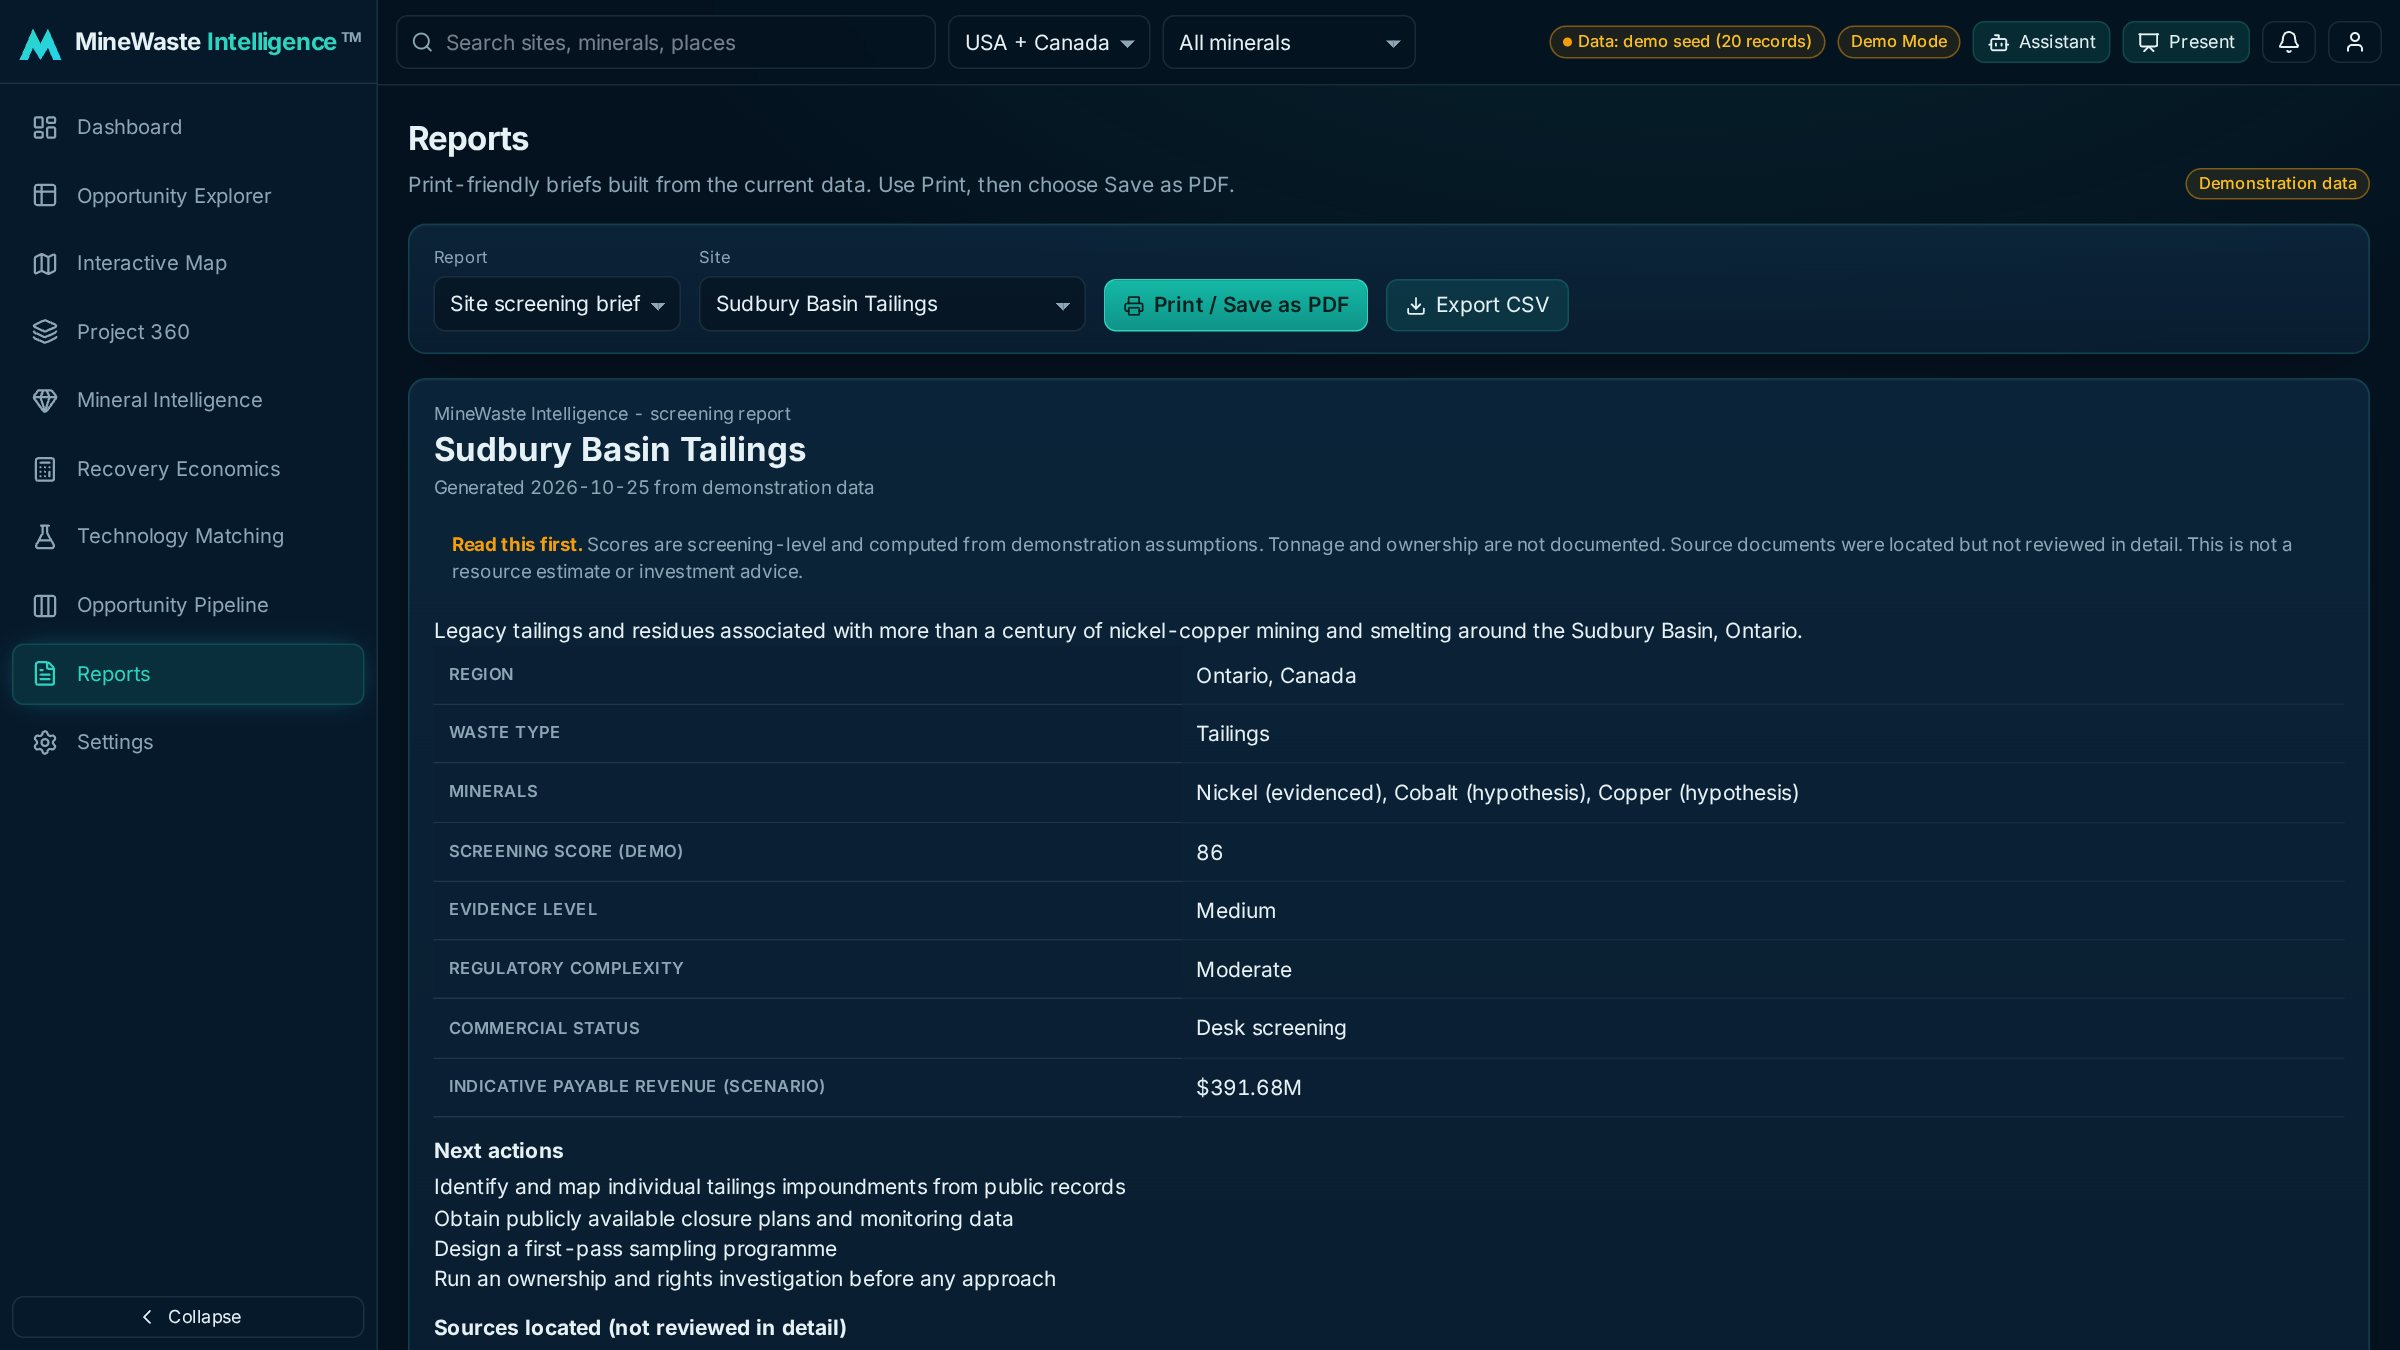Click the Technology Matching flask icon
The width and height of the screenshot is (2400, 1350).
tap(45, 537)
